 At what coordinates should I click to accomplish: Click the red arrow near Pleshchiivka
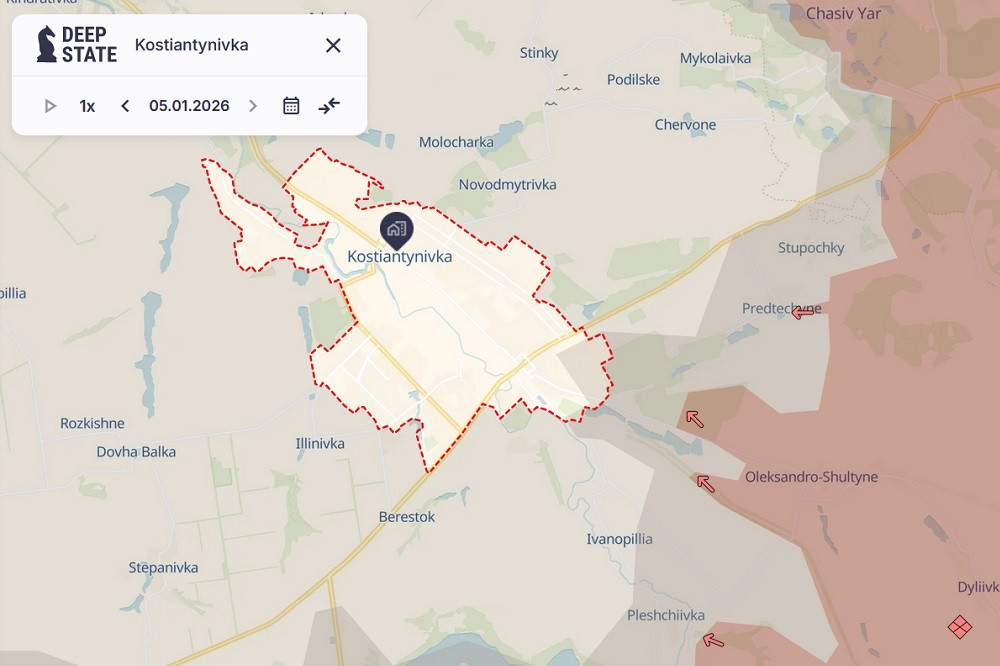713,640
